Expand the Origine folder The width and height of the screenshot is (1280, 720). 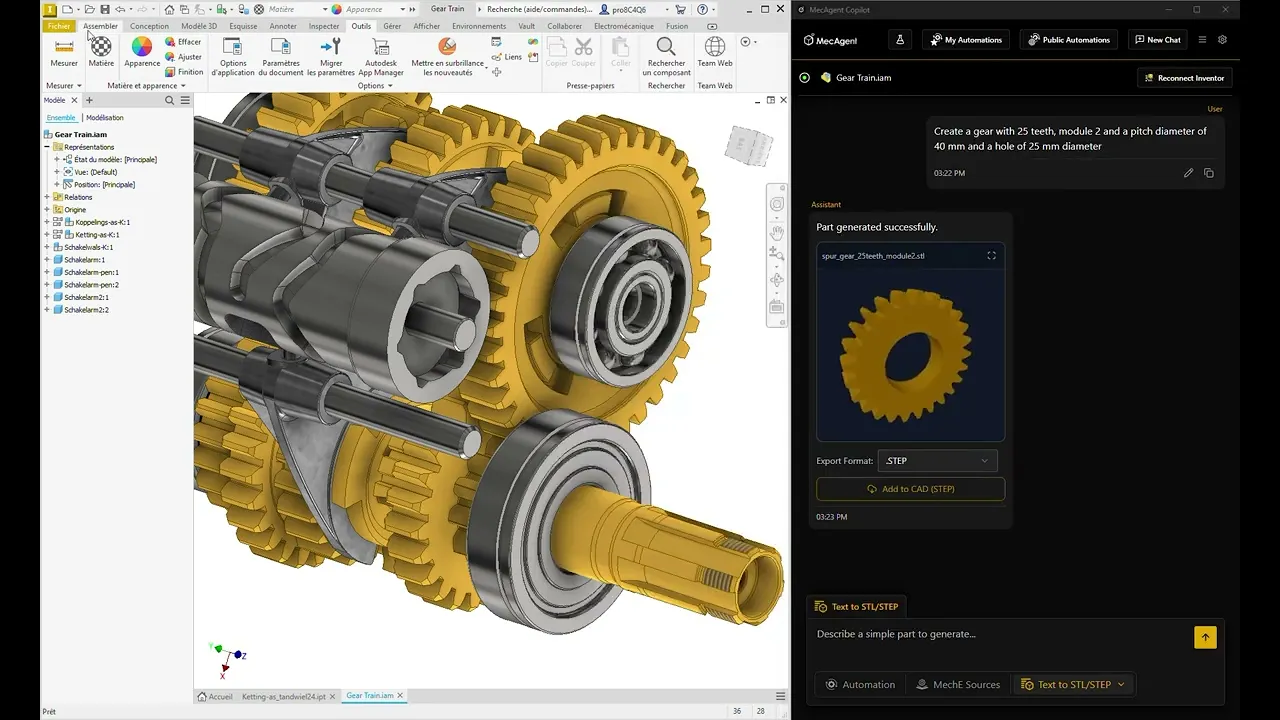click(47, 209)
